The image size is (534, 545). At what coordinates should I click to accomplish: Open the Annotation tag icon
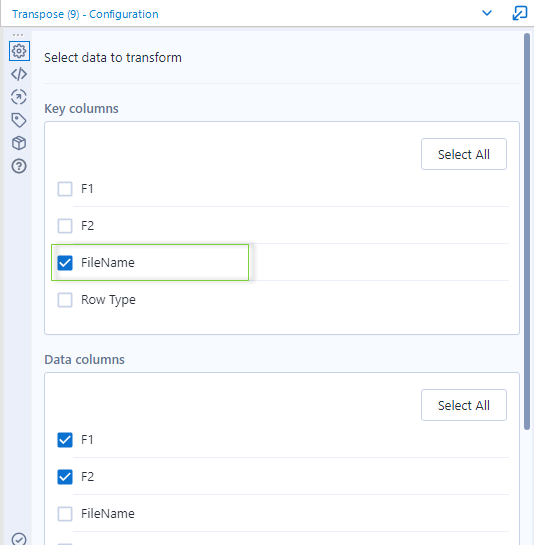click(19, 120)
